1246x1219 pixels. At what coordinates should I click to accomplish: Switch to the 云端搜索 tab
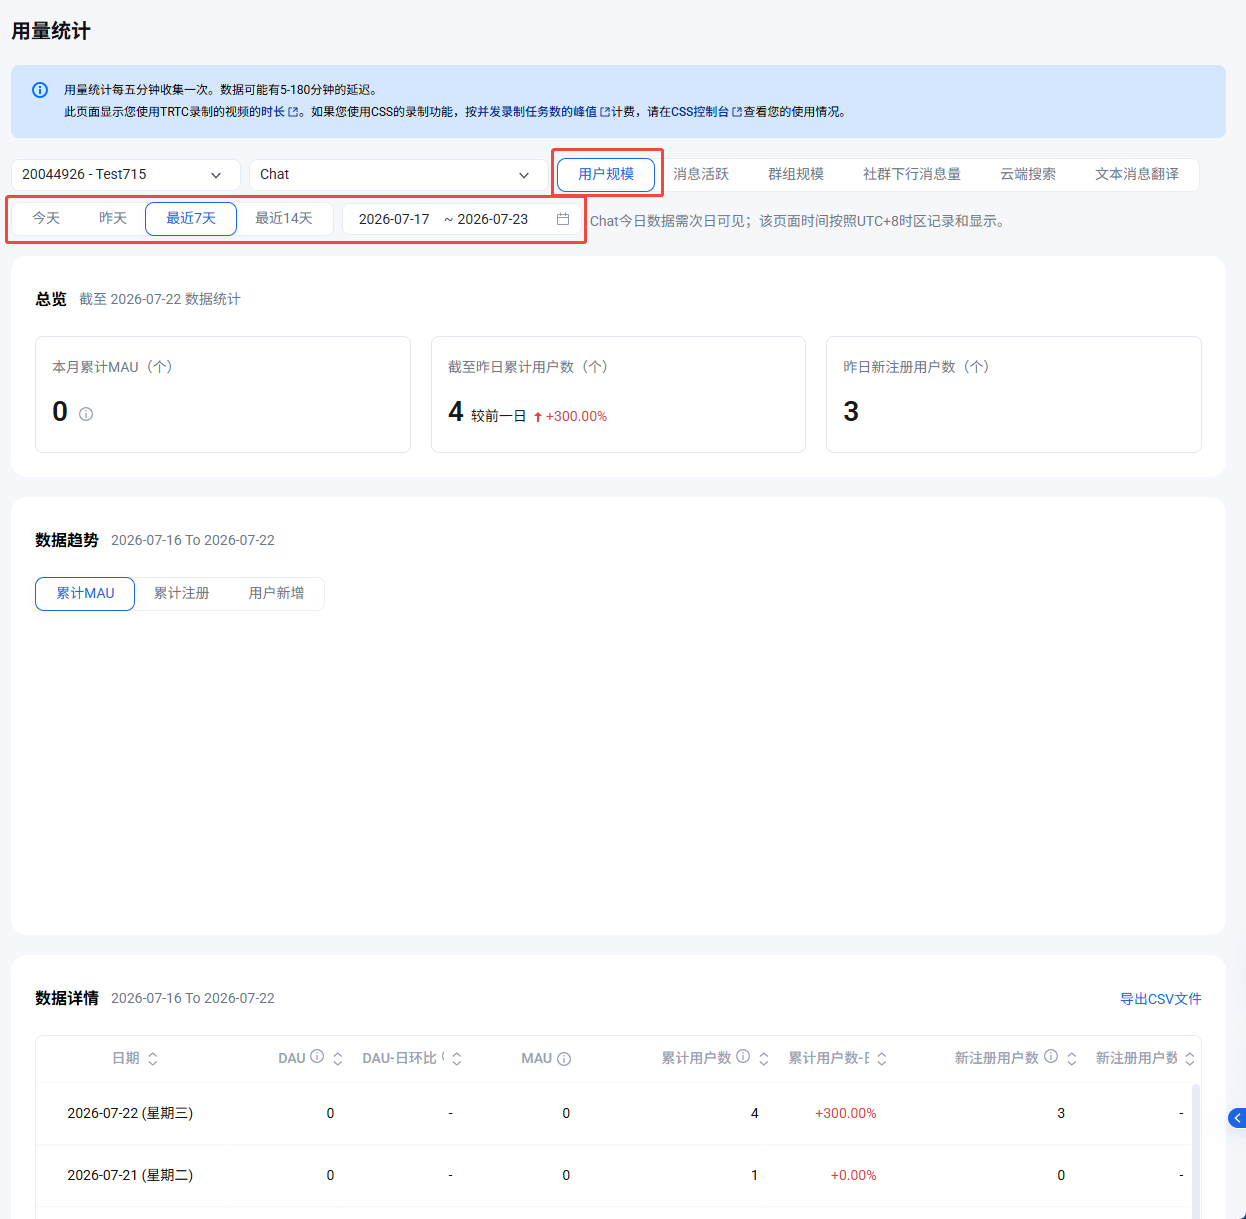pyautogui.click(x=1028, y=174)
